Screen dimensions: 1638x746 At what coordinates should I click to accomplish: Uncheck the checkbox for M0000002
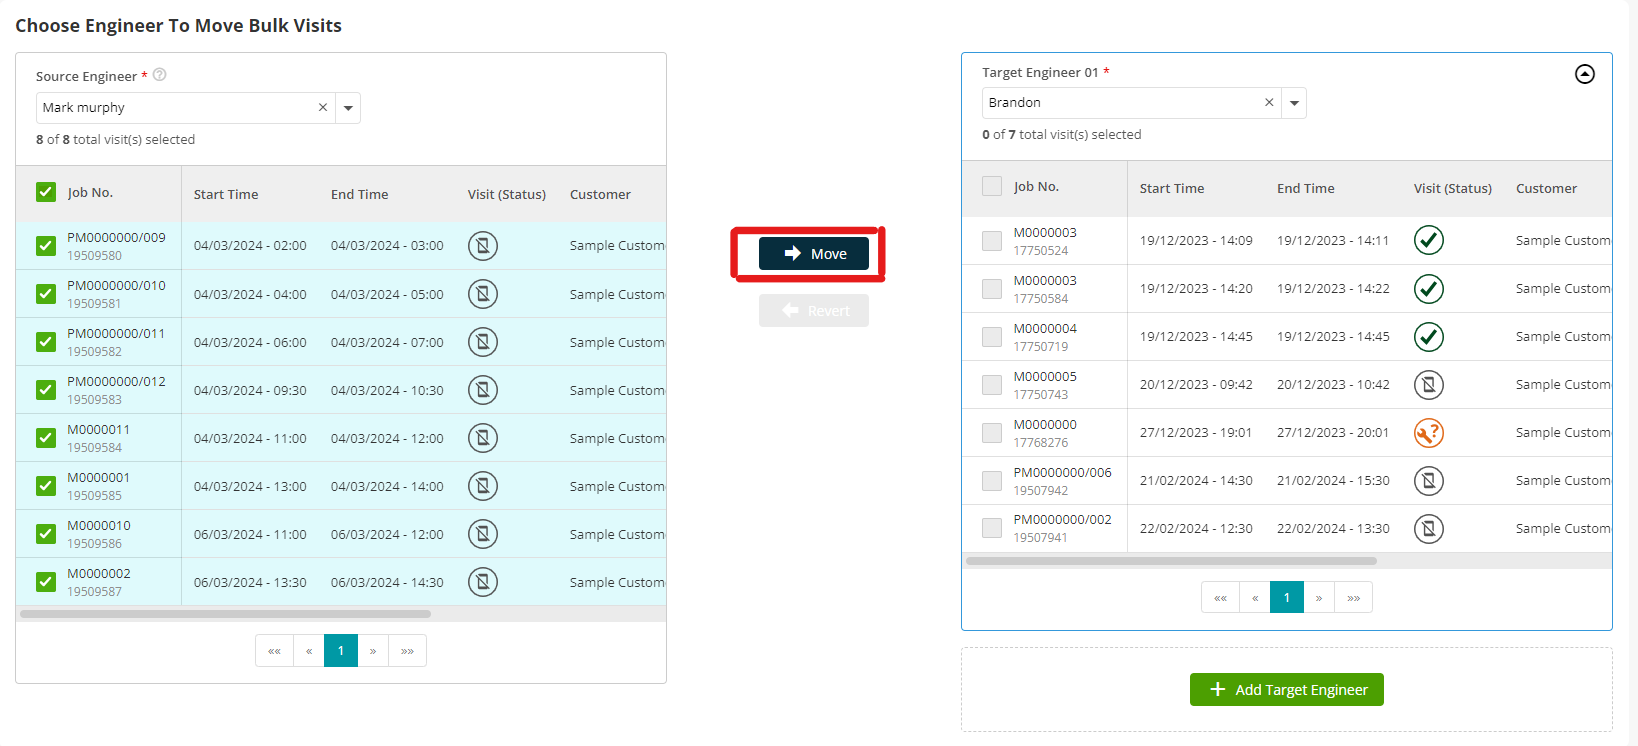(46, 582)
